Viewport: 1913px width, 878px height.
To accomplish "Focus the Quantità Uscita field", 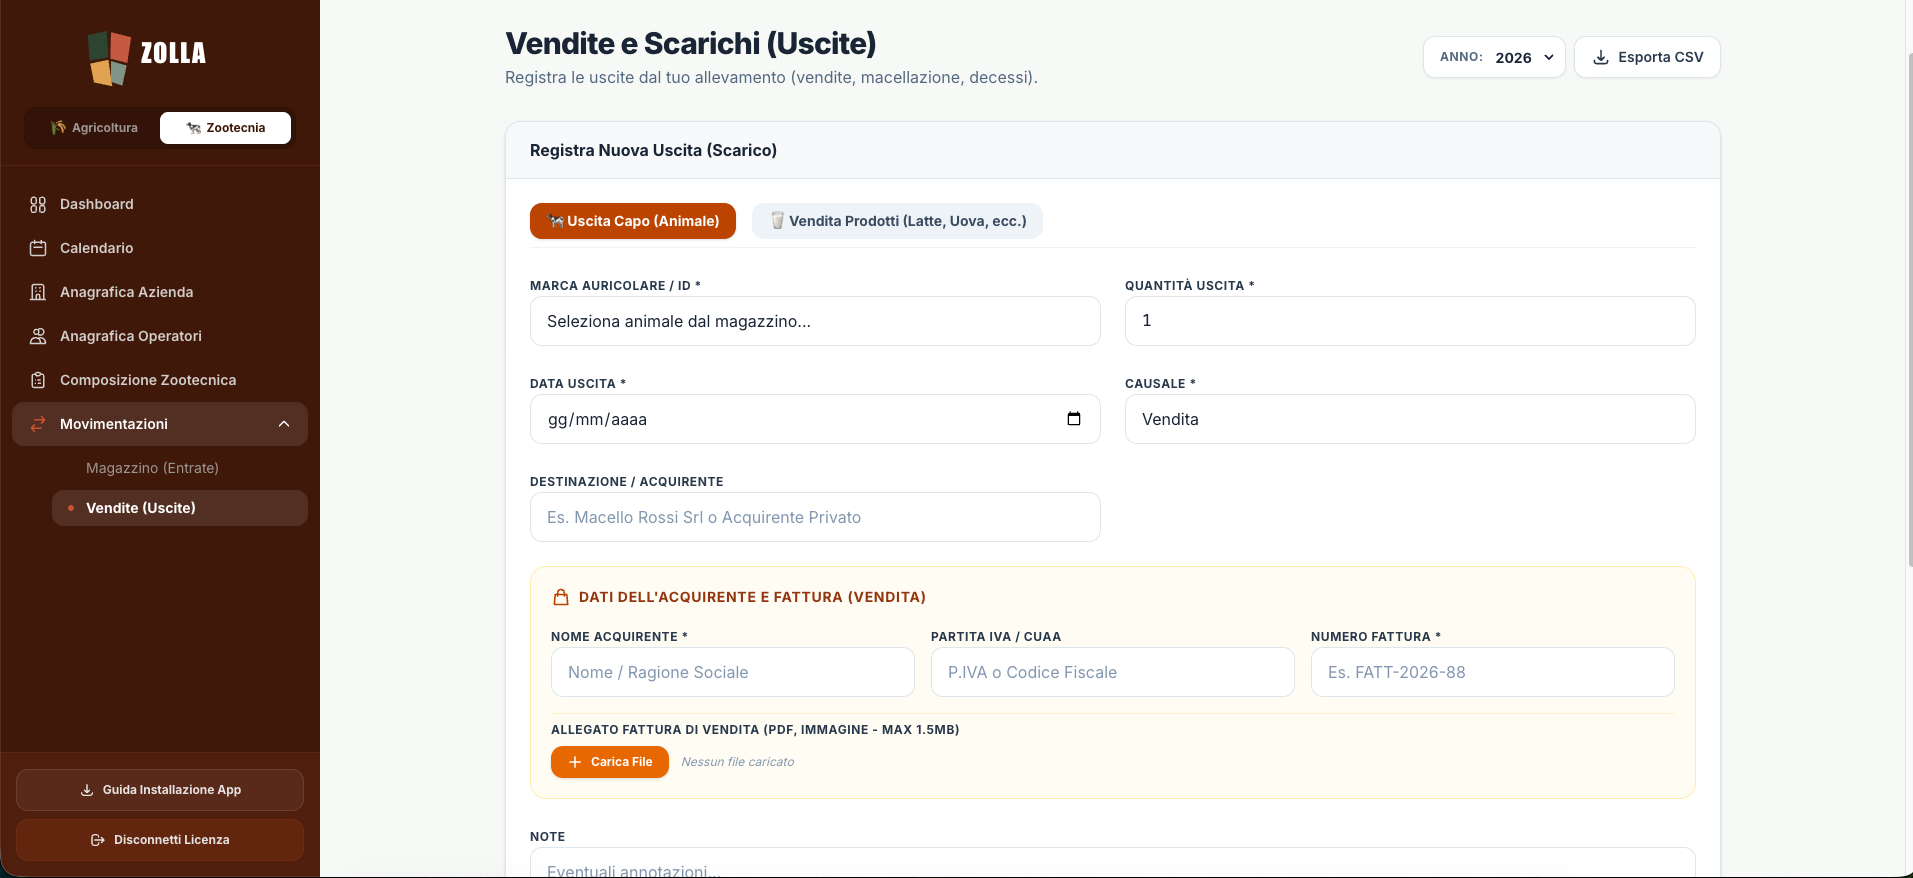I will coord(1410,321).
